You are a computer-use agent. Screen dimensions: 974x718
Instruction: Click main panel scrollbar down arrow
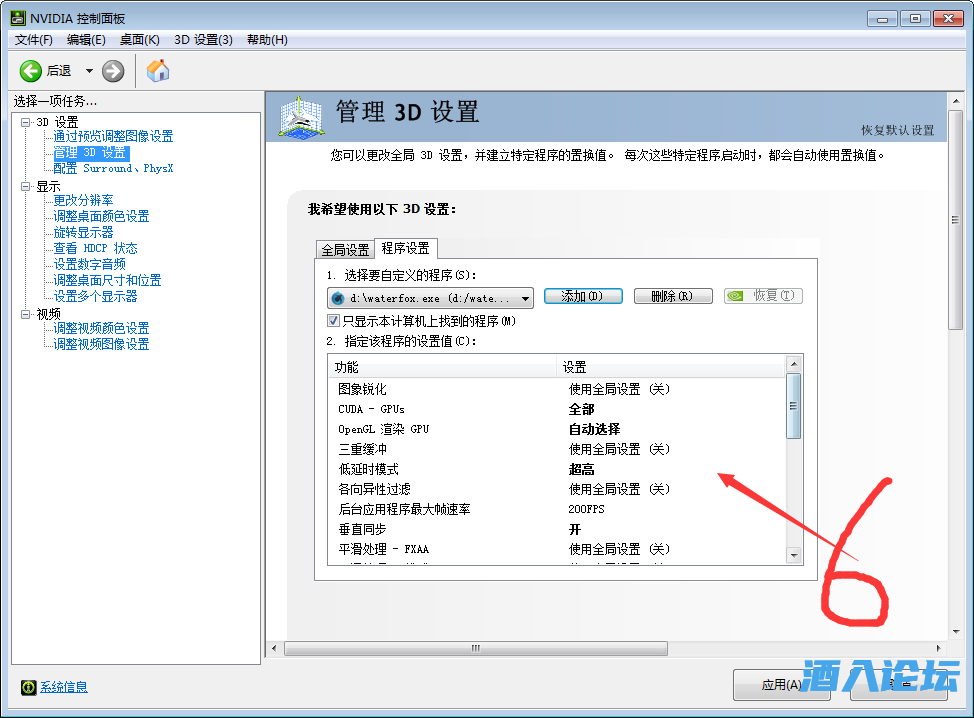956,632
